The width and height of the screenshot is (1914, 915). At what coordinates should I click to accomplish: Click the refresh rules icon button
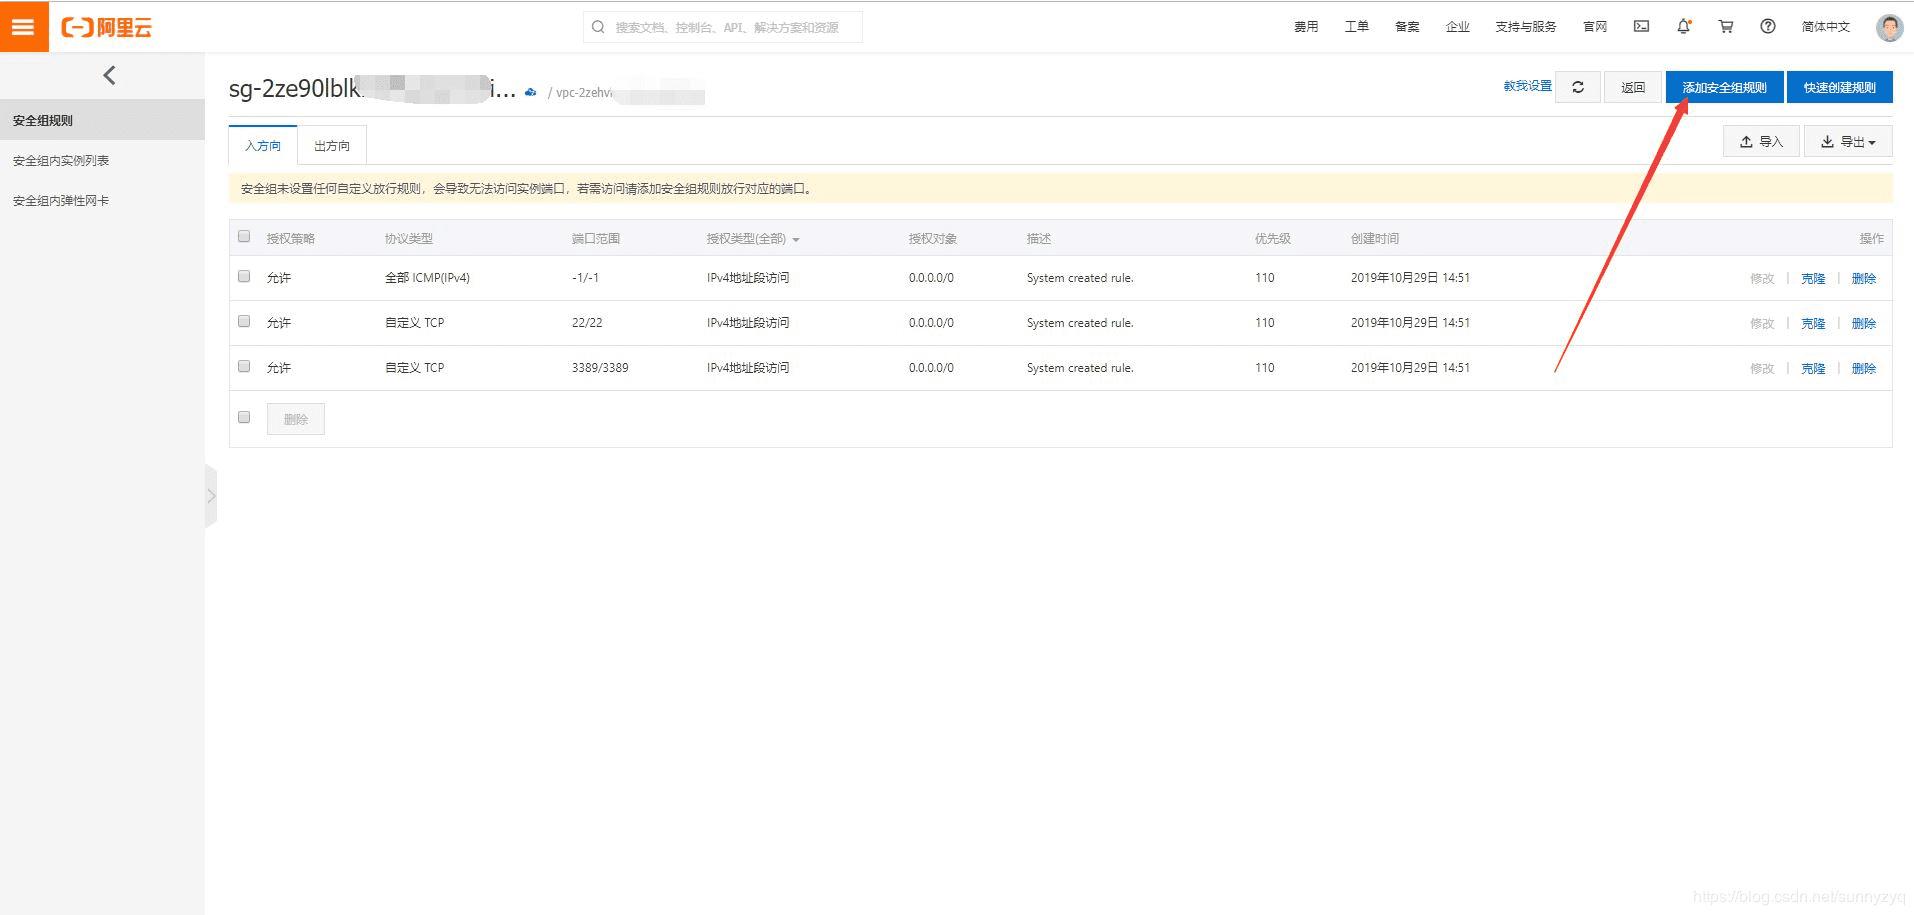click(1578, 87)
